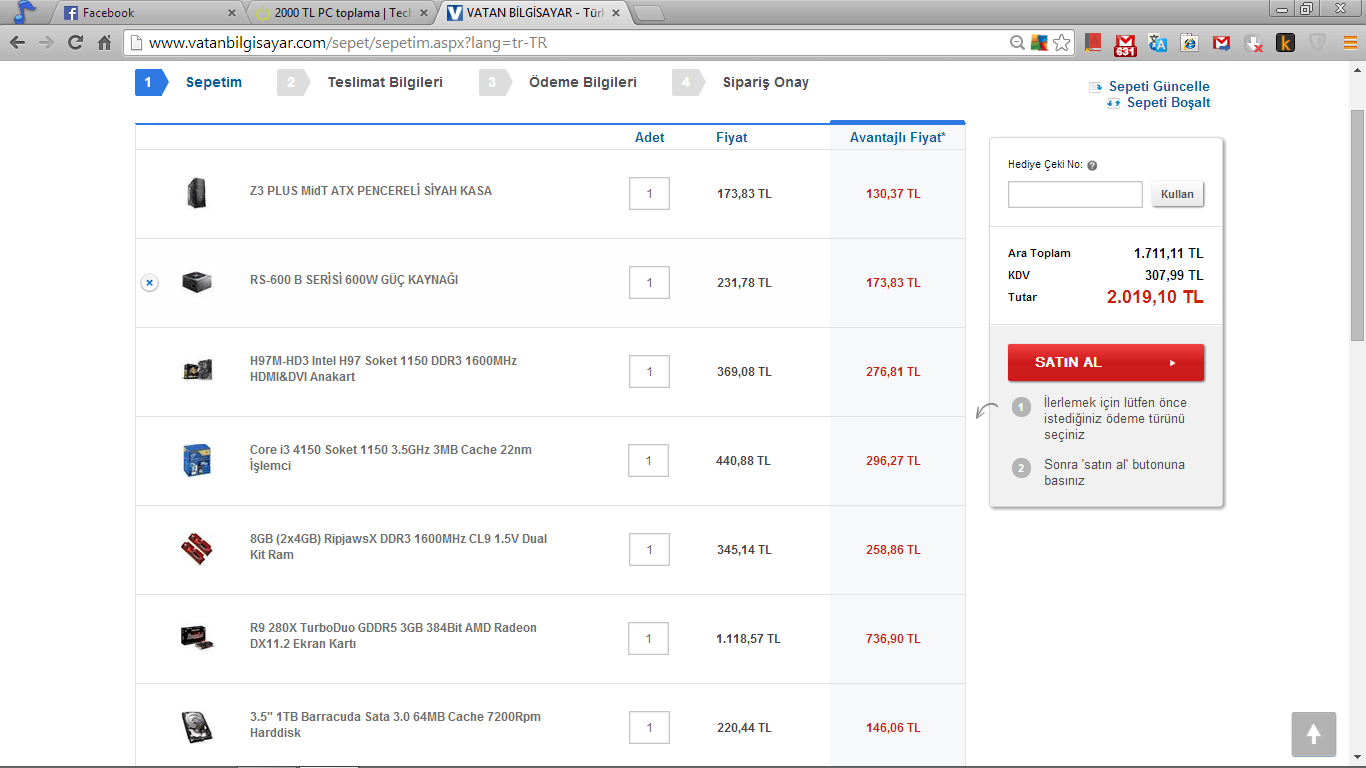Click the quantity field for H97M-HD3 motherboard
The height and width of the screenshot is (768, 1366).
click(x=649, y=371)
